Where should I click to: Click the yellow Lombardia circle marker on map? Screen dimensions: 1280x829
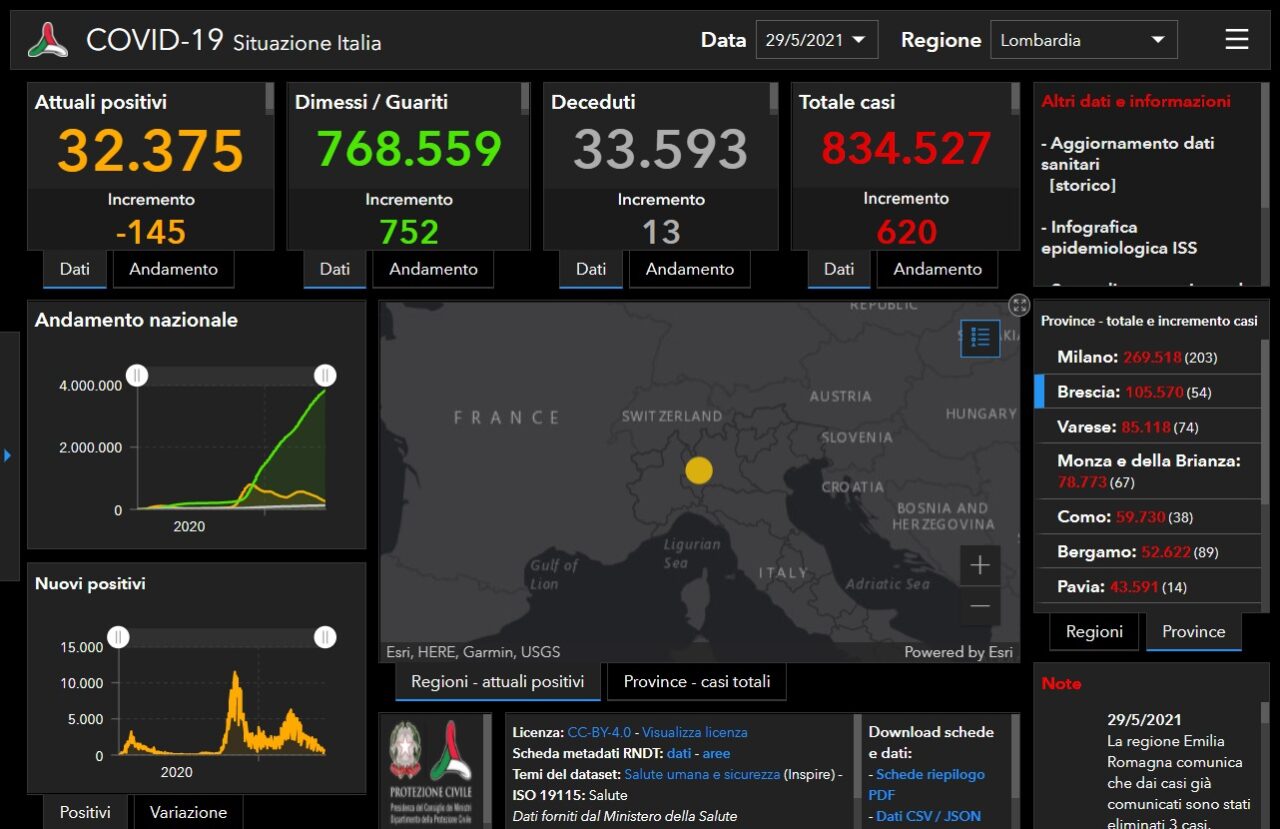699,470
